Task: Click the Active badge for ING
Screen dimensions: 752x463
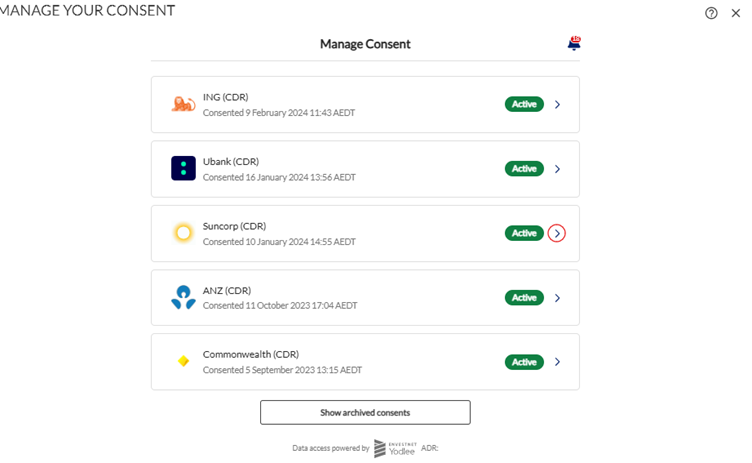Action: 524,104
